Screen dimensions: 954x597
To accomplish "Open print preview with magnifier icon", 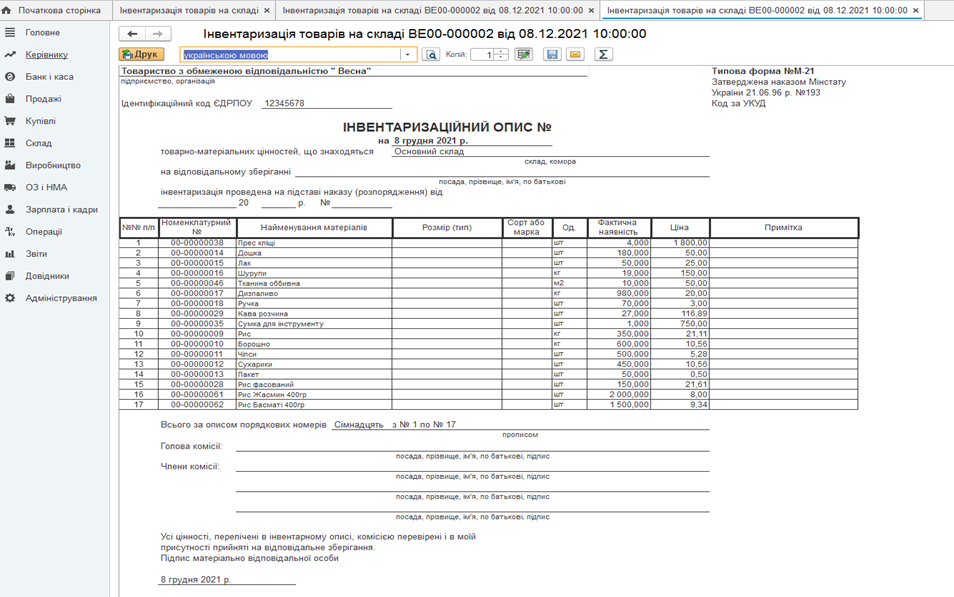I will 431,55.
